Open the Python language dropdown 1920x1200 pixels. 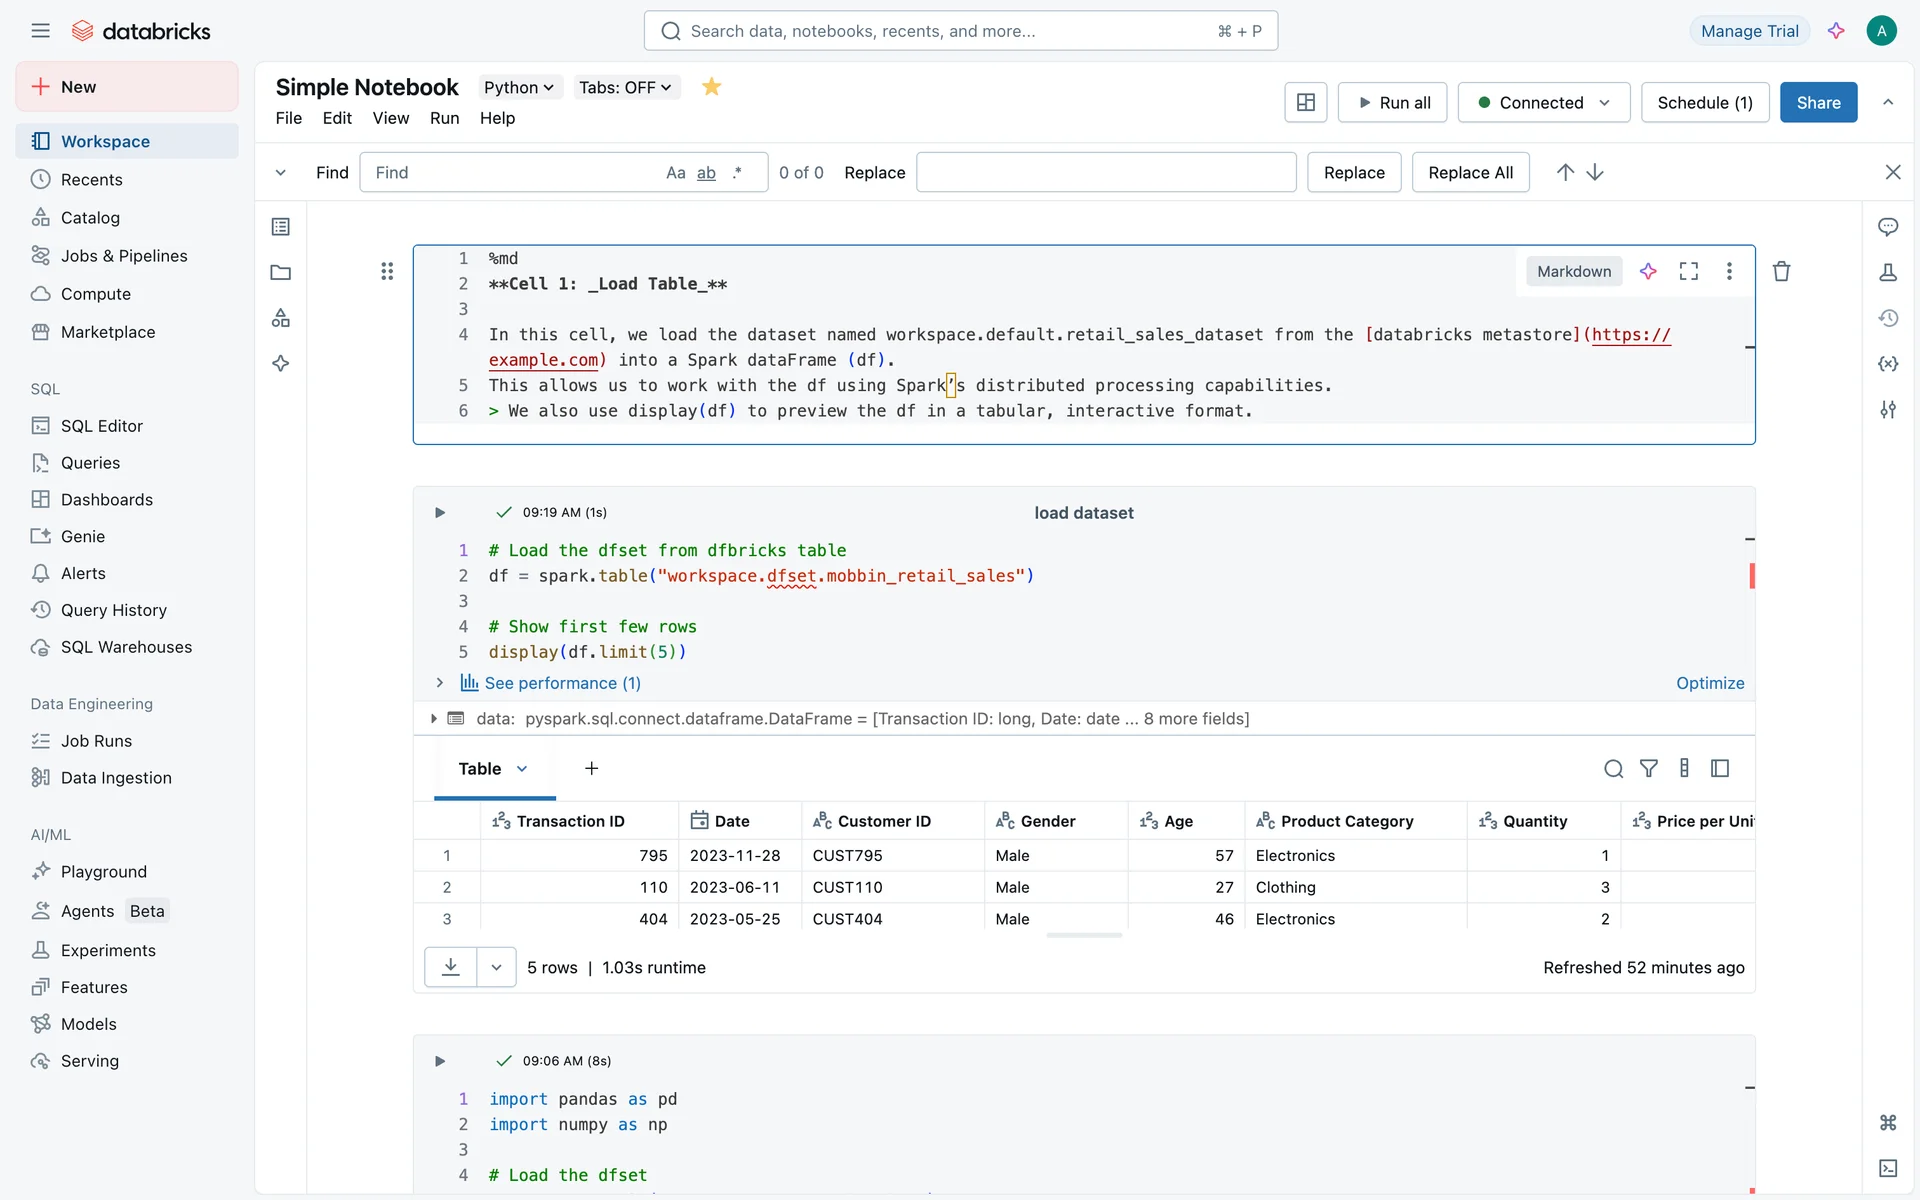coord(518,87)
